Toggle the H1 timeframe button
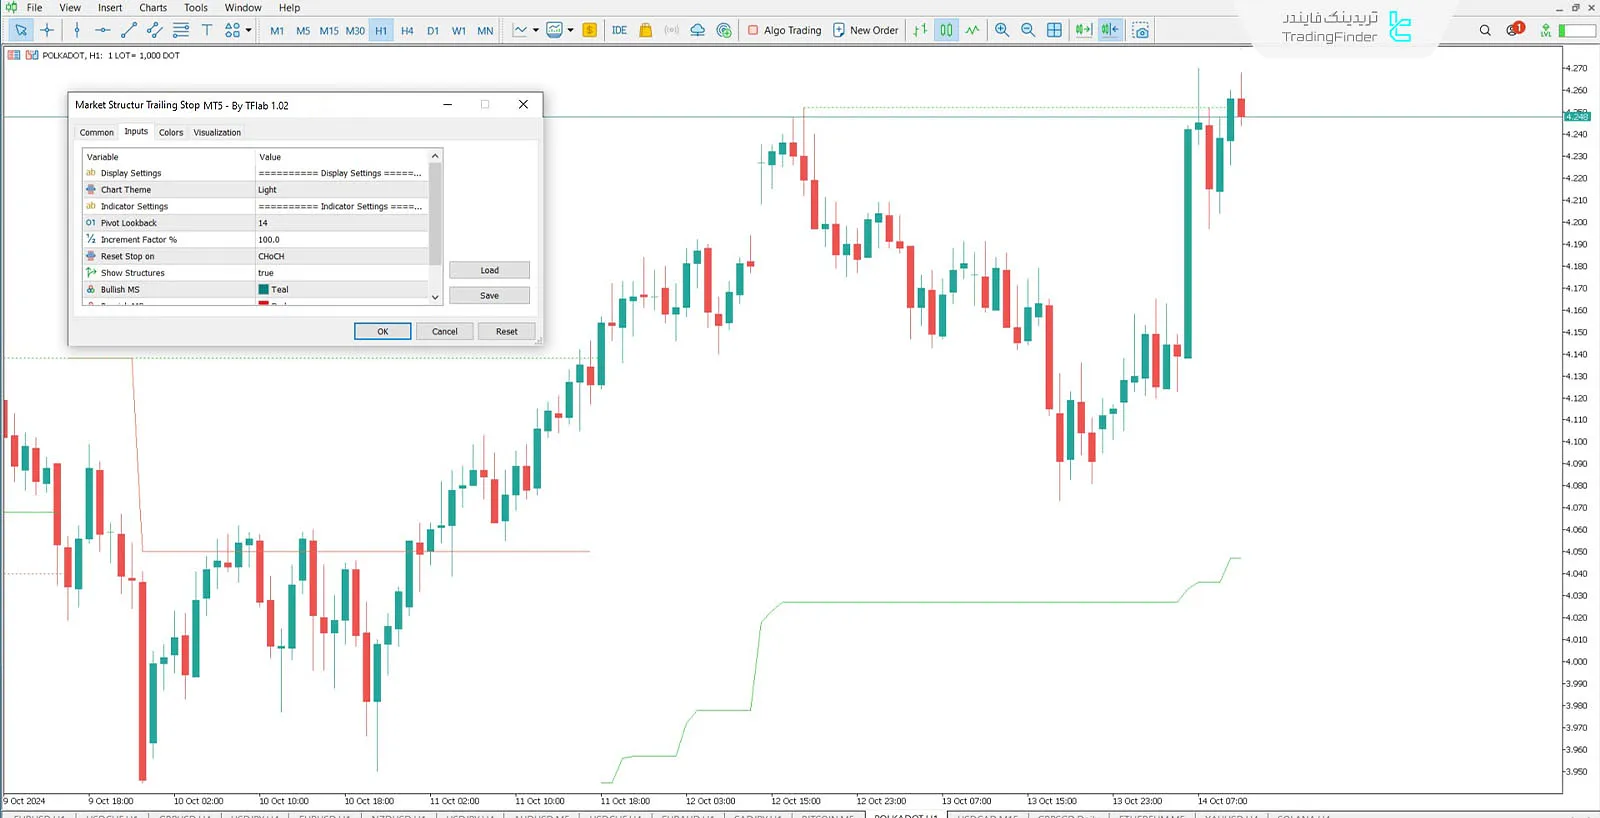Image resolution: width=1600 pixels, height=818 pixels. click(x=381, y=30)
